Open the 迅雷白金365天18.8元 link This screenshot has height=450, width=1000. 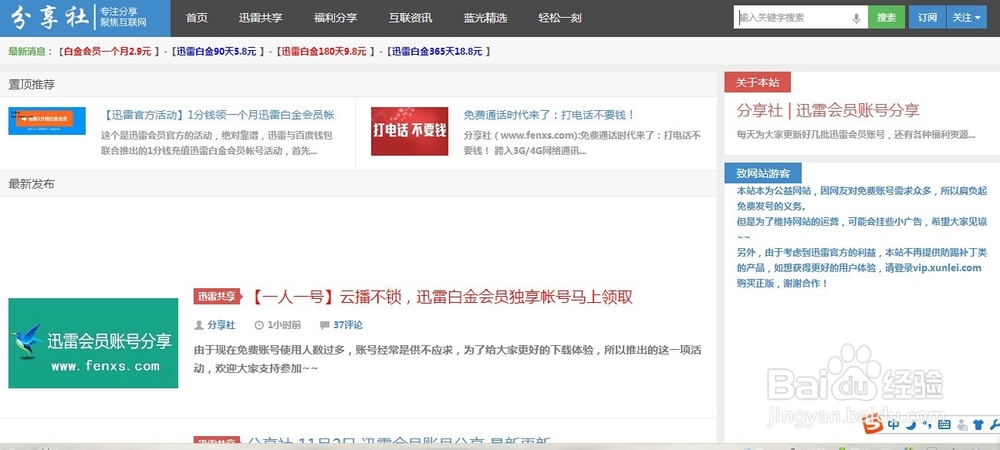pos(437,52)
